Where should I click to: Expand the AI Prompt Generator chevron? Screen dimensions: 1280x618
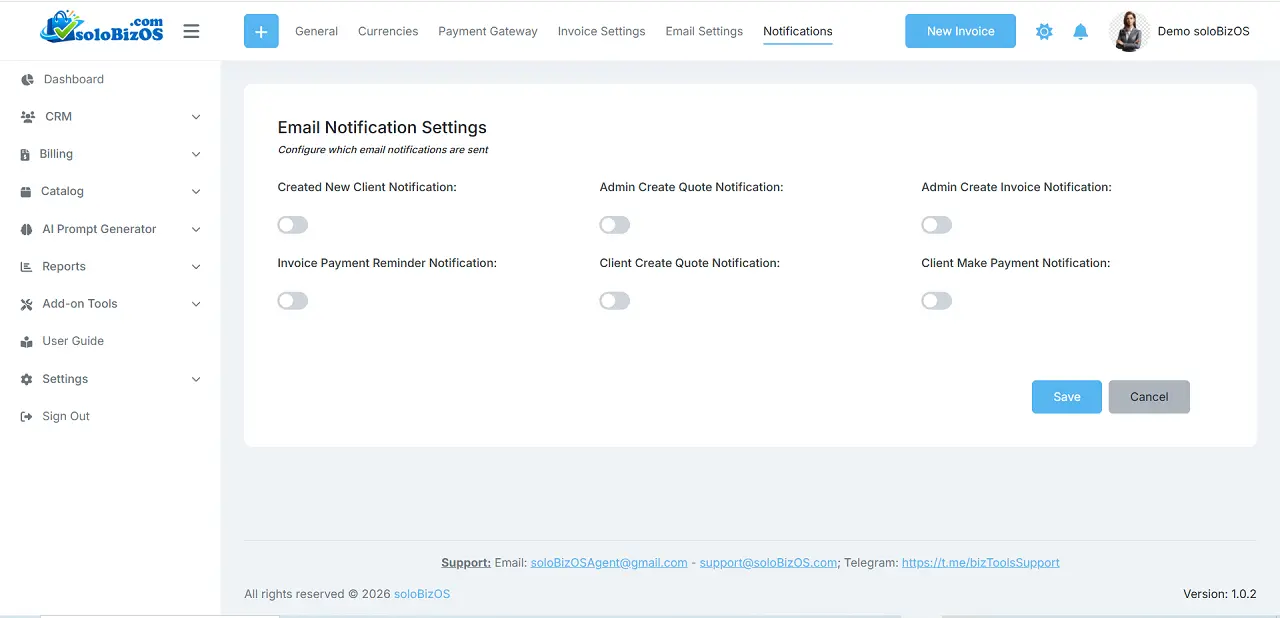pyautogui.click(x=196, y=229)
